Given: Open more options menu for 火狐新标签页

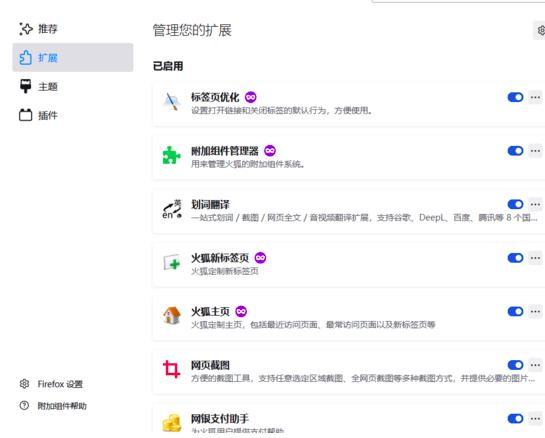Looking at the screenshot, I should (x=535, y=258).
